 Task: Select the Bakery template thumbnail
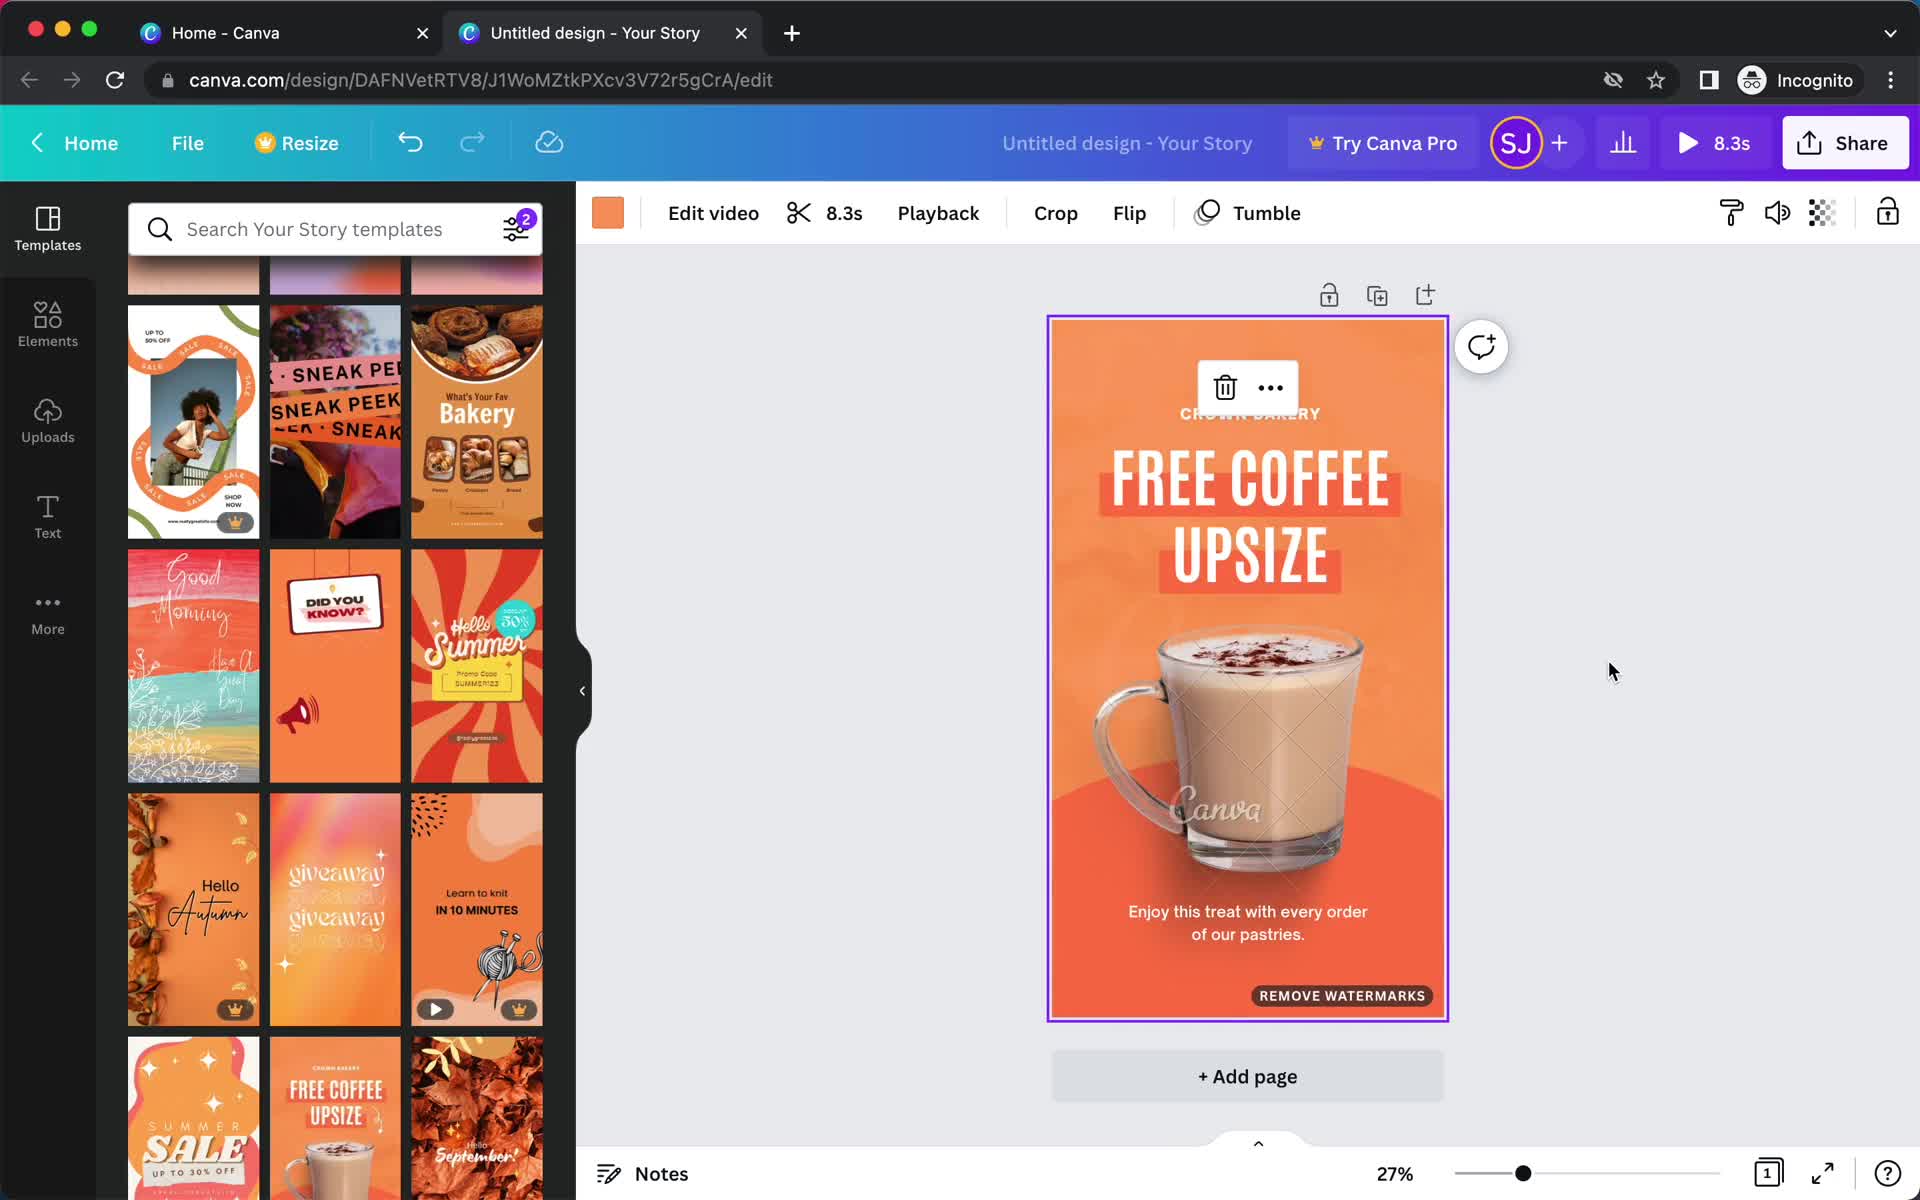477,422
